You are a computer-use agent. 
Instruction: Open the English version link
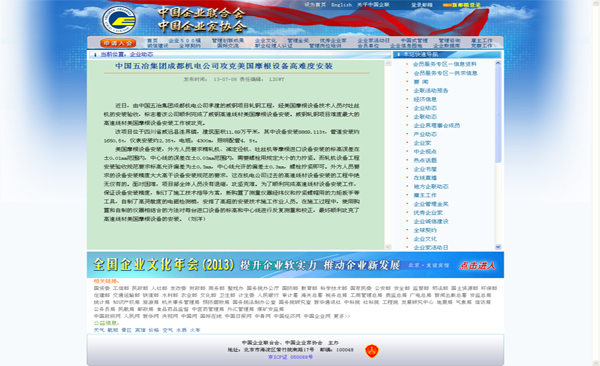[x=341, y=5]
